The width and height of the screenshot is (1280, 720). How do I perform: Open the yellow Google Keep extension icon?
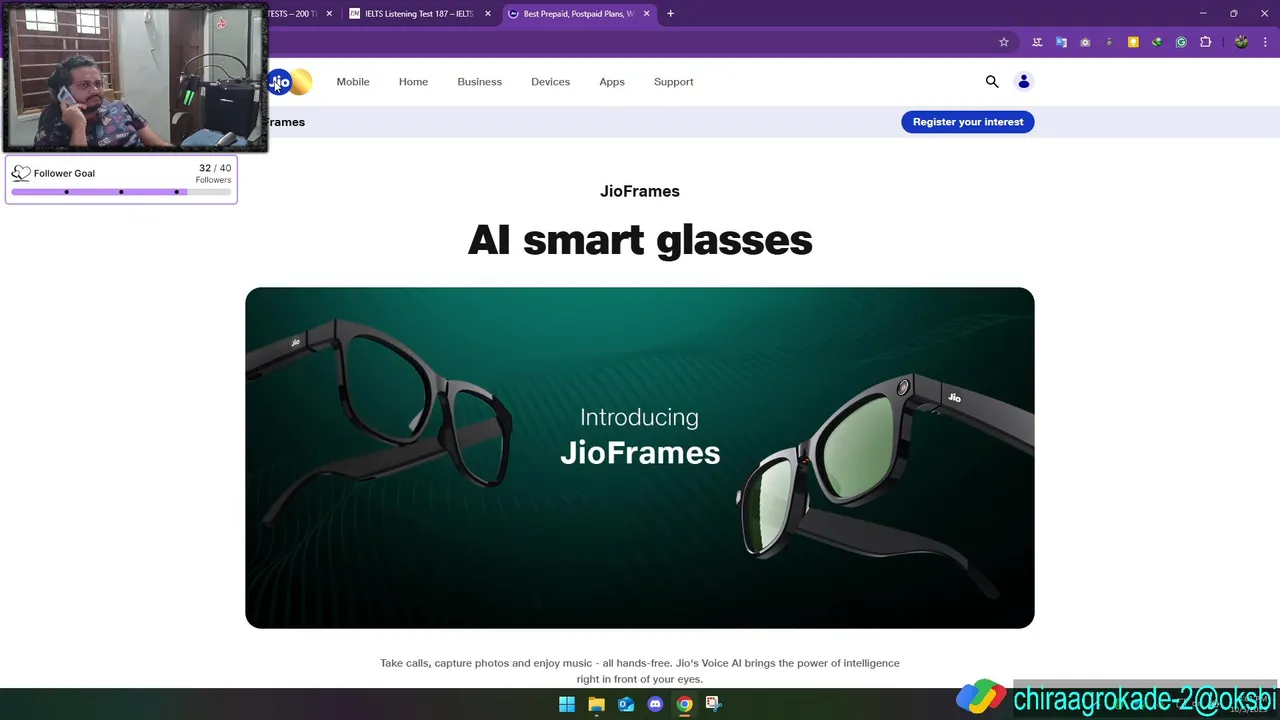pyautogui.click(x=1133, y=42)
